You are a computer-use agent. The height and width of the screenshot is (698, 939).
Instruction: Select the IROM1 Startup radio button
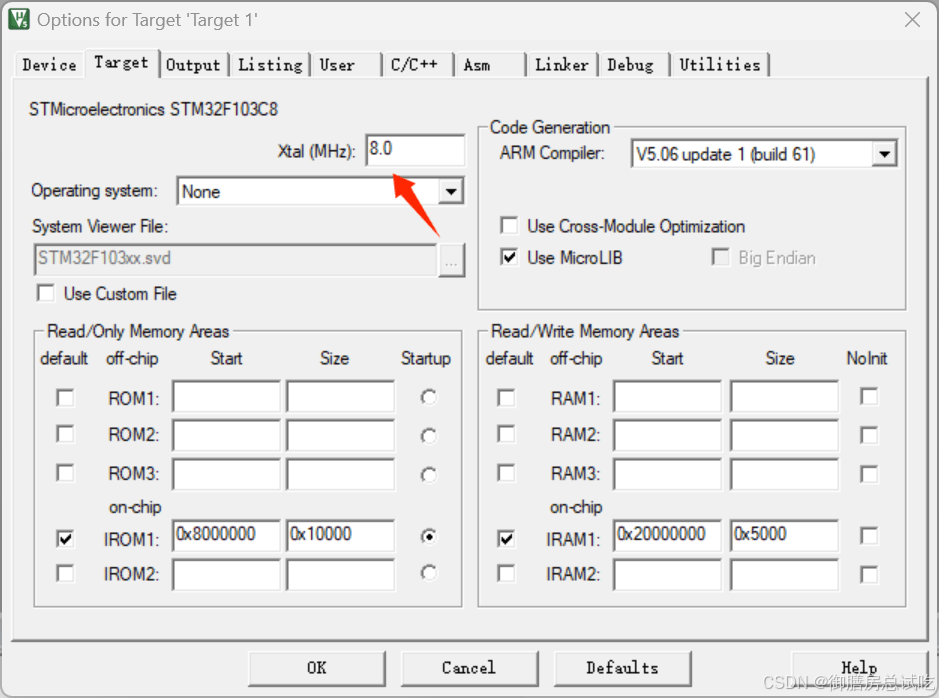pyautogui.click(x=428, y=536)
